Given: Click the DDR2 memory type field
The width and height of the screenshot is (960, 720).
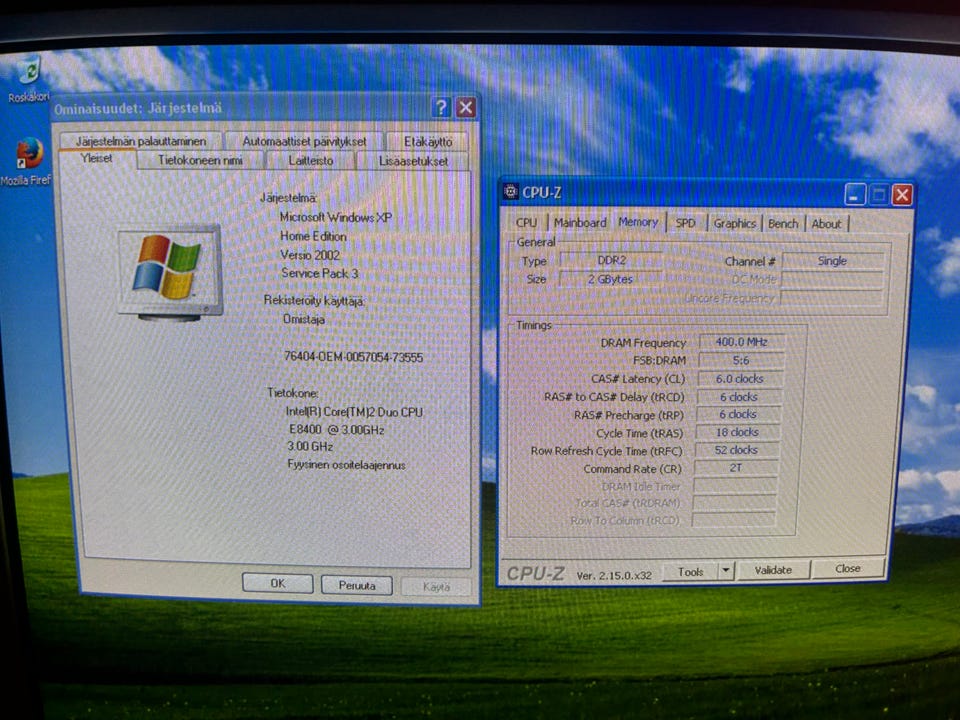Looking at the screenshot, I should [611, 260].
